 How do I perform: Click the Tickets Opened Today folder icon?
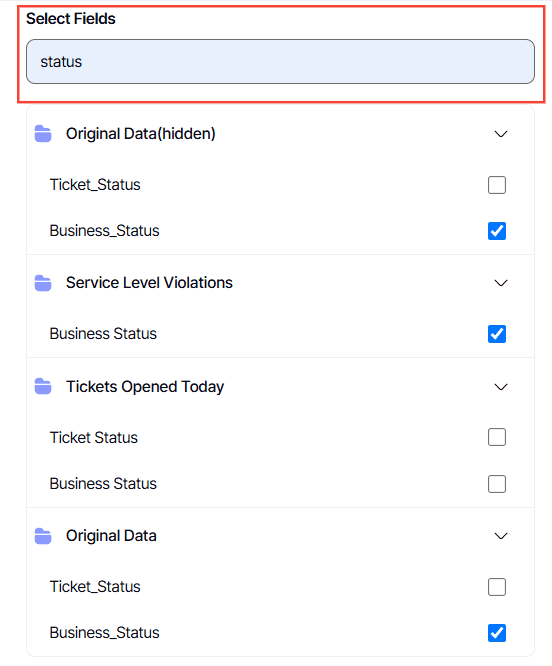point(43,387)
